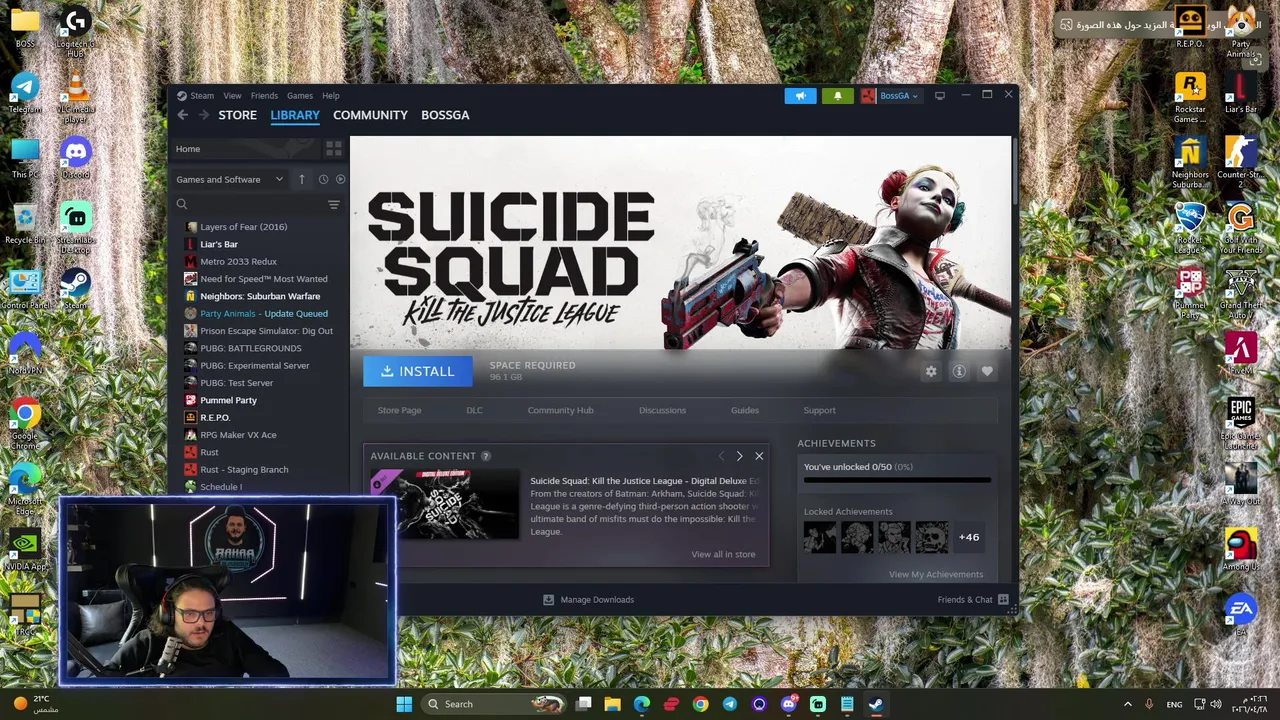This screenshot has width=1280, height=720.
Task: Filter ready-to-play games via play icon
Action: click(x=340, y=179)
